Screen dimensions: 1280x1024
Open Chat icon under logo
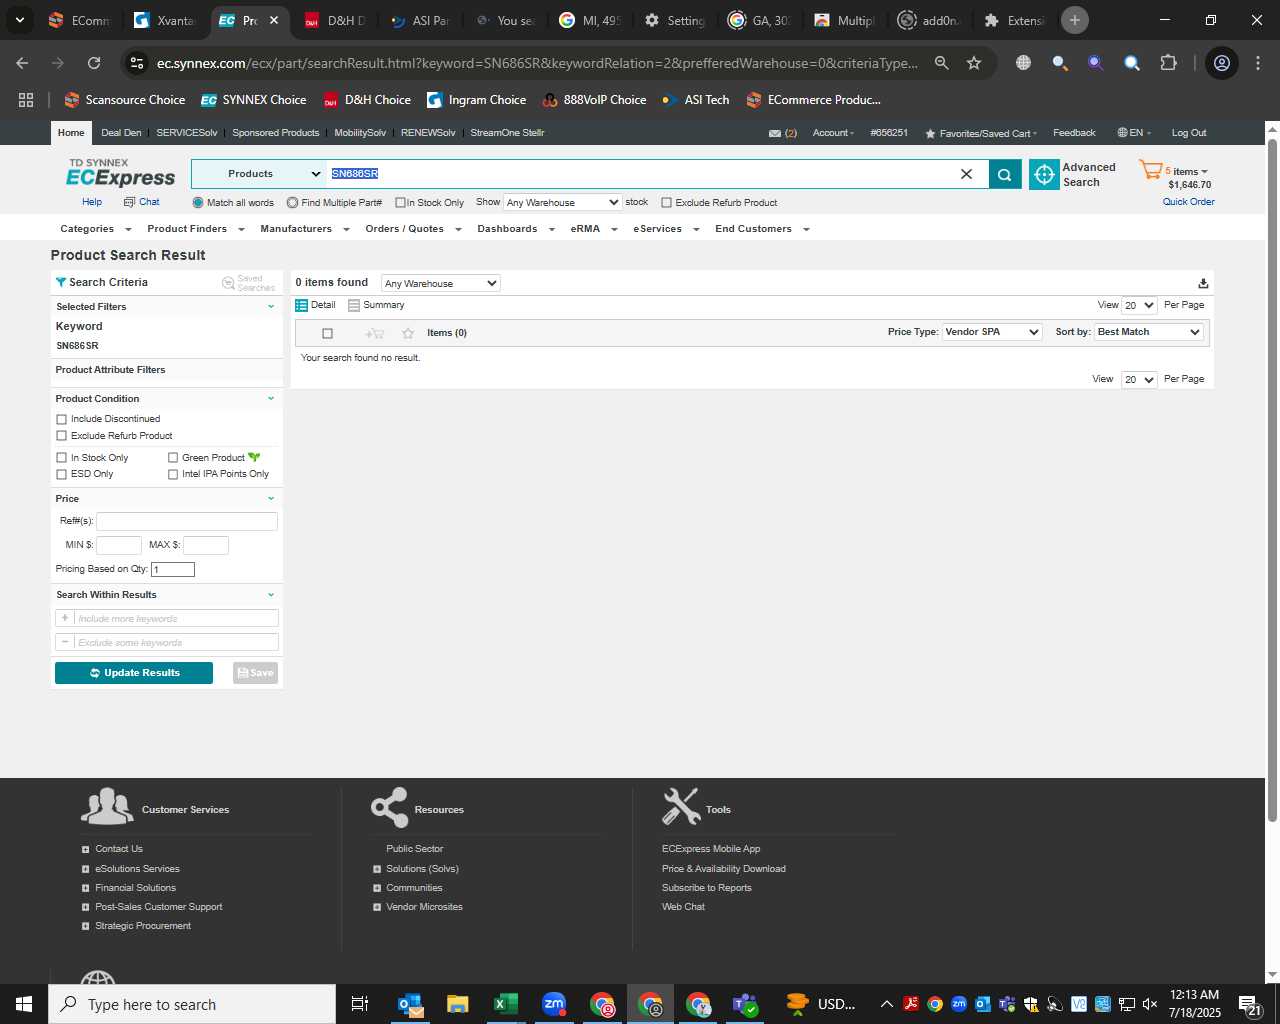click(x=129, y=202)
